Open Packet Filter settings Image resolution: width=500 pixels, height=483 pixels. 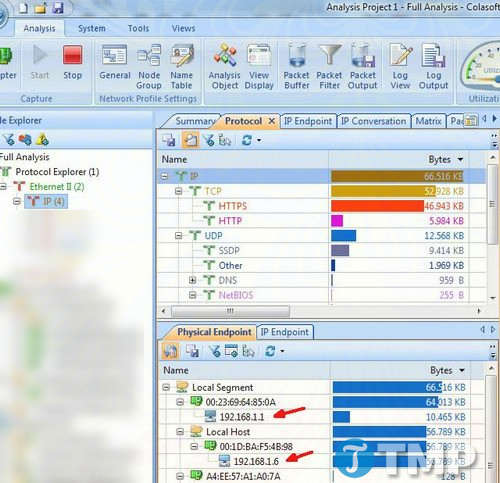click(329, 67)
